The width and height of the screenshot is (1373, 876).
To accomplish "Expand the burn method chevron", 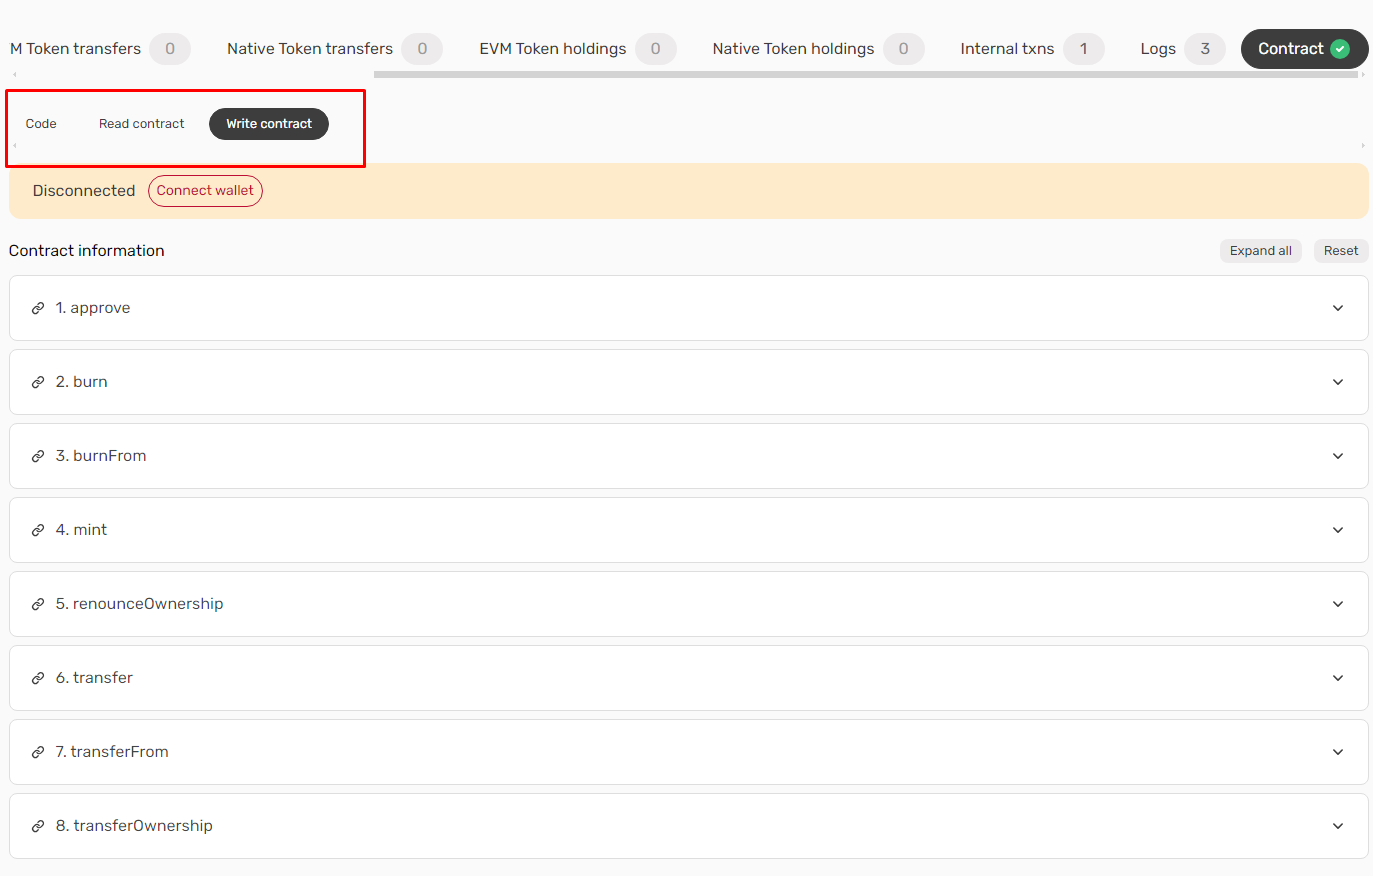I will pyautogui.click(x=1338, y=382).
